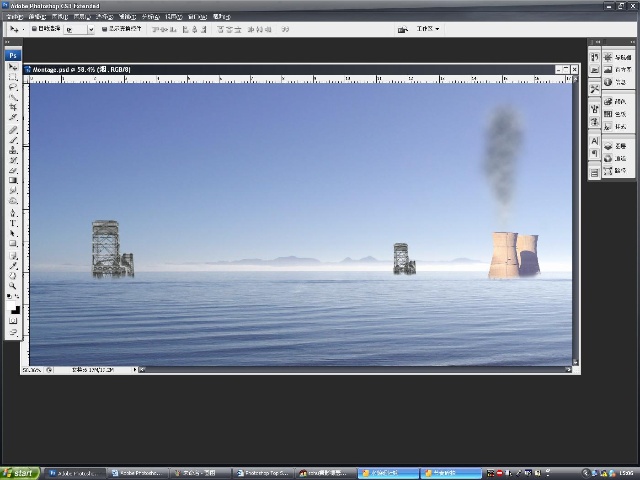The height and width of the screenshot is (480, 640).
Task: Select the Dodge tool
Action: (x=13, y=201)
